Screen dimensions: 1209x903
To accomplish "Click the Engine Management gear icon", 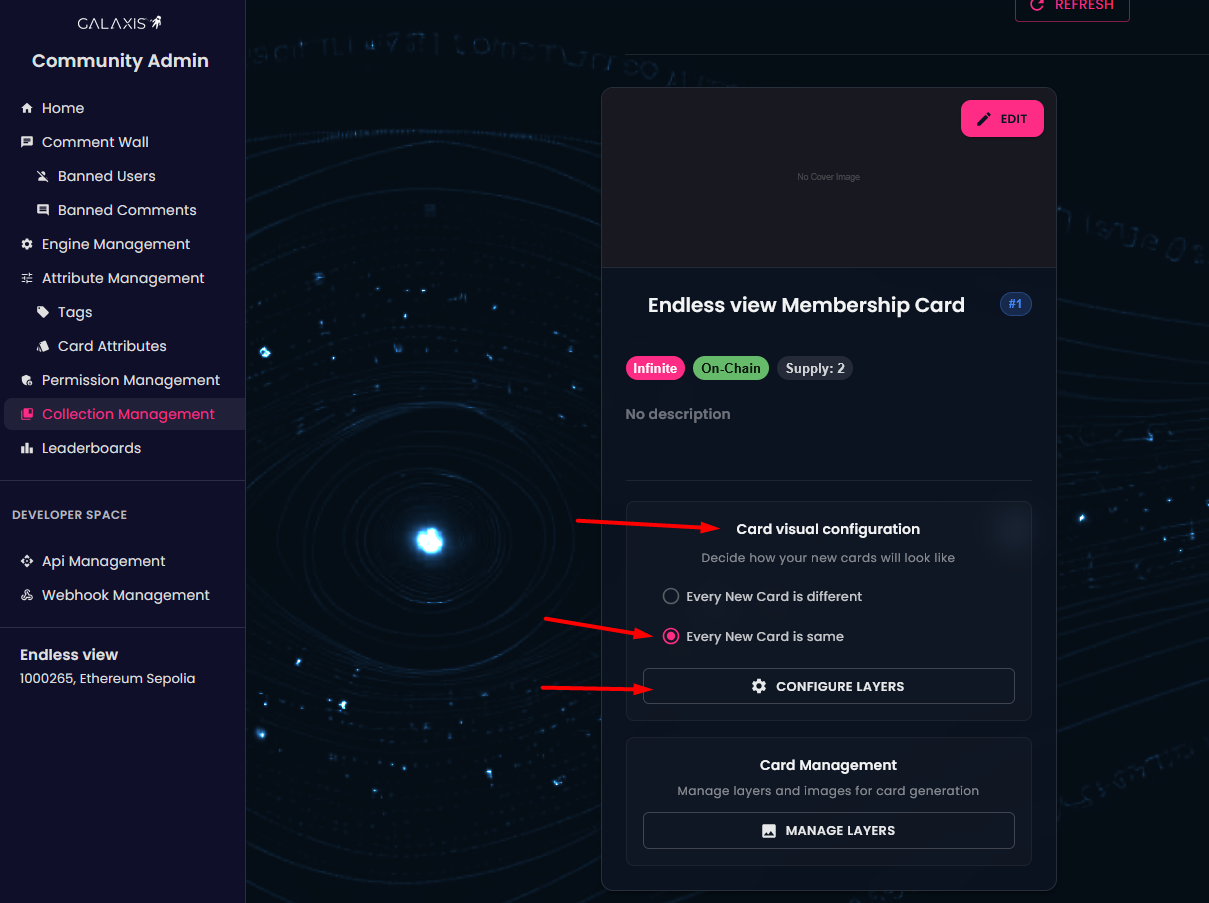I will [x=27, y=244].
